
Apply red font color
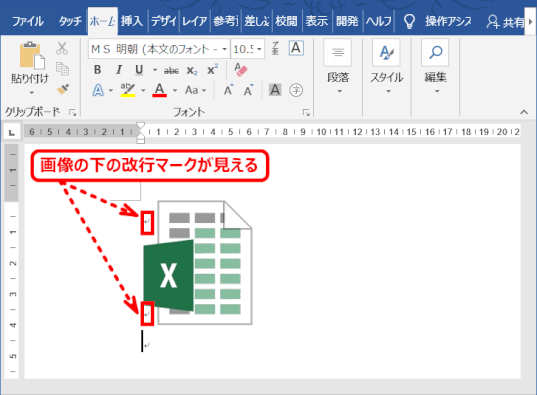click(160, 90)
